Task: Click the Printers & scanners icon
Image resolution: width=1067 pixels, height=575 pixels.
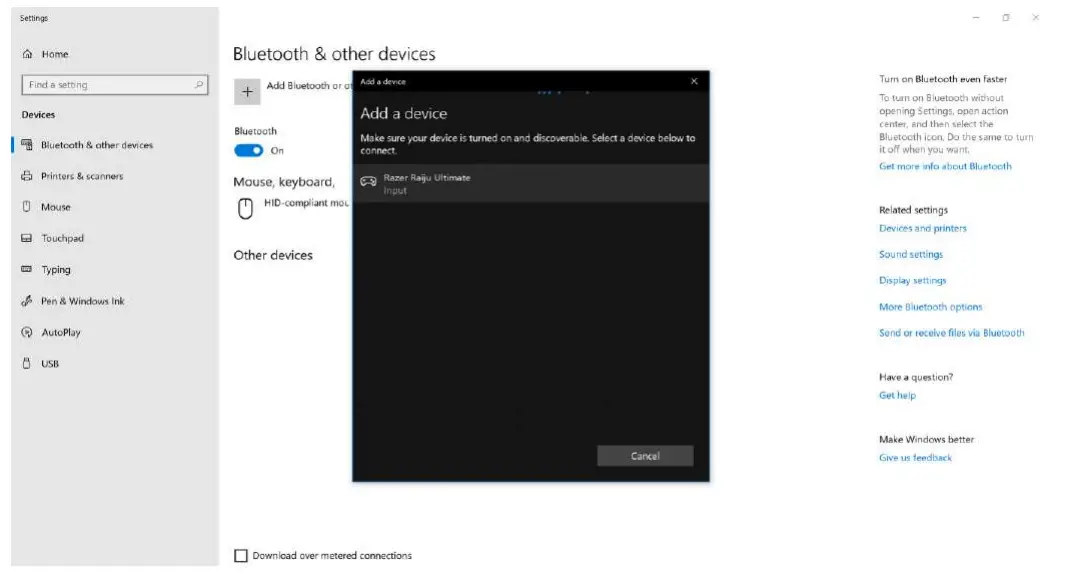Action: [x=27, y=176]
